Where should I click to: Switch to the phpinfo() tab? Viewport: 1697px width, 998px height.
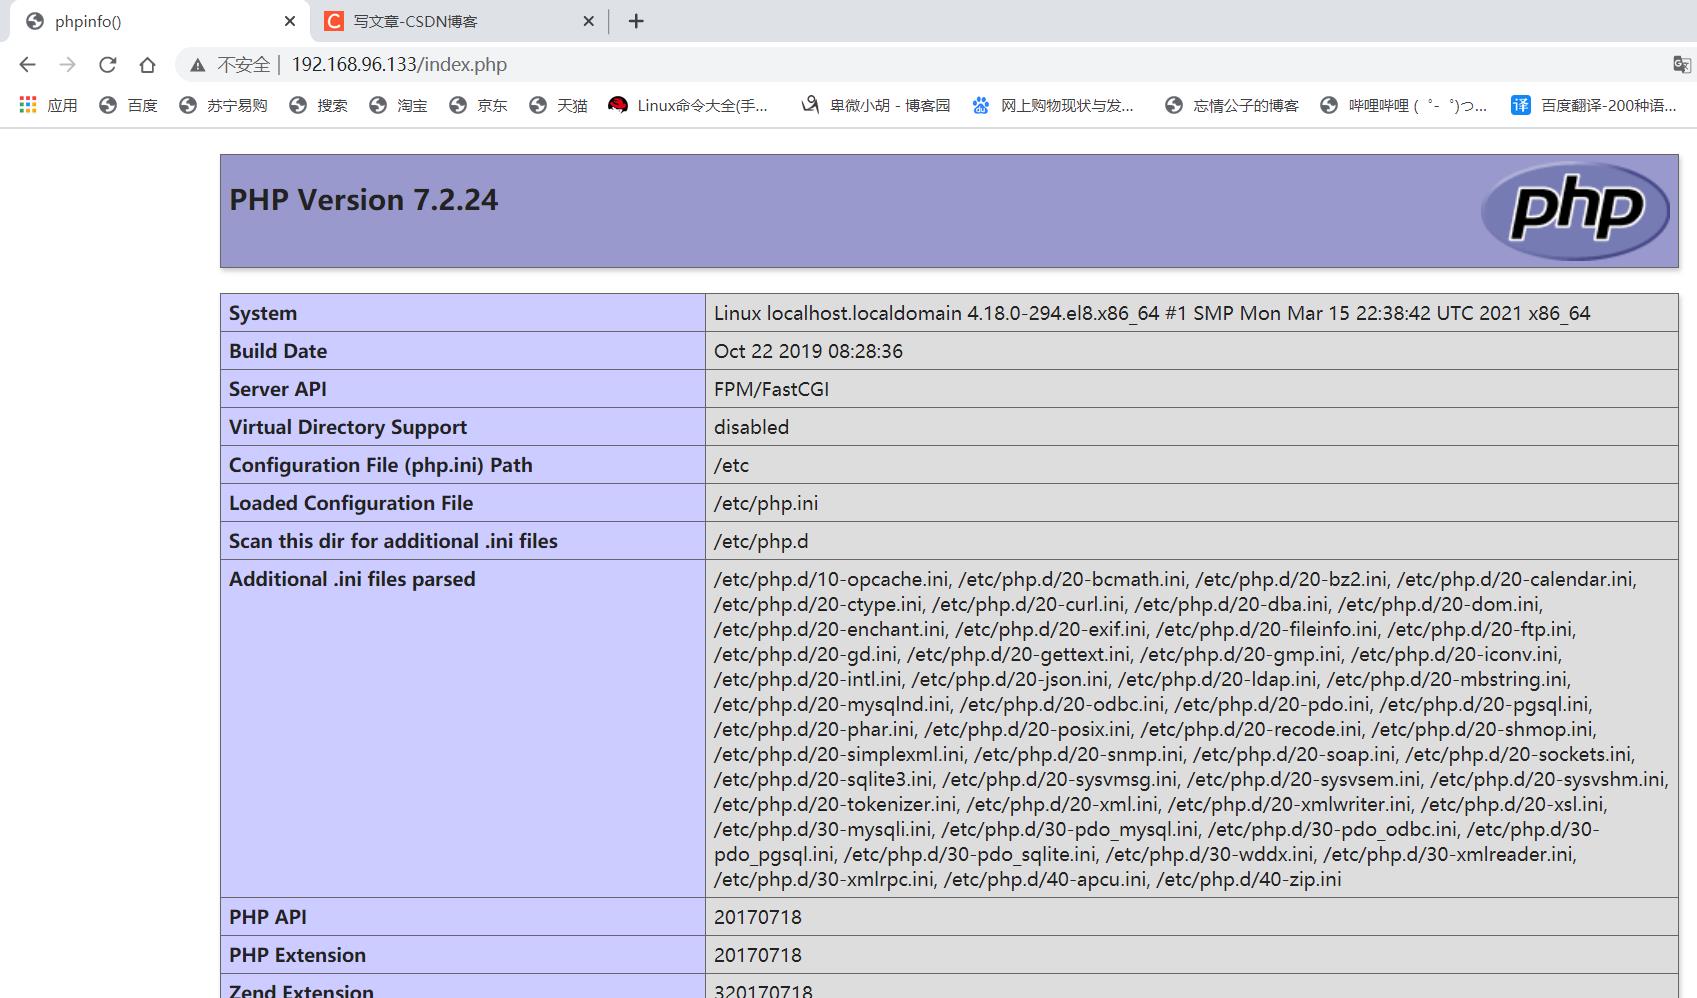160,21
